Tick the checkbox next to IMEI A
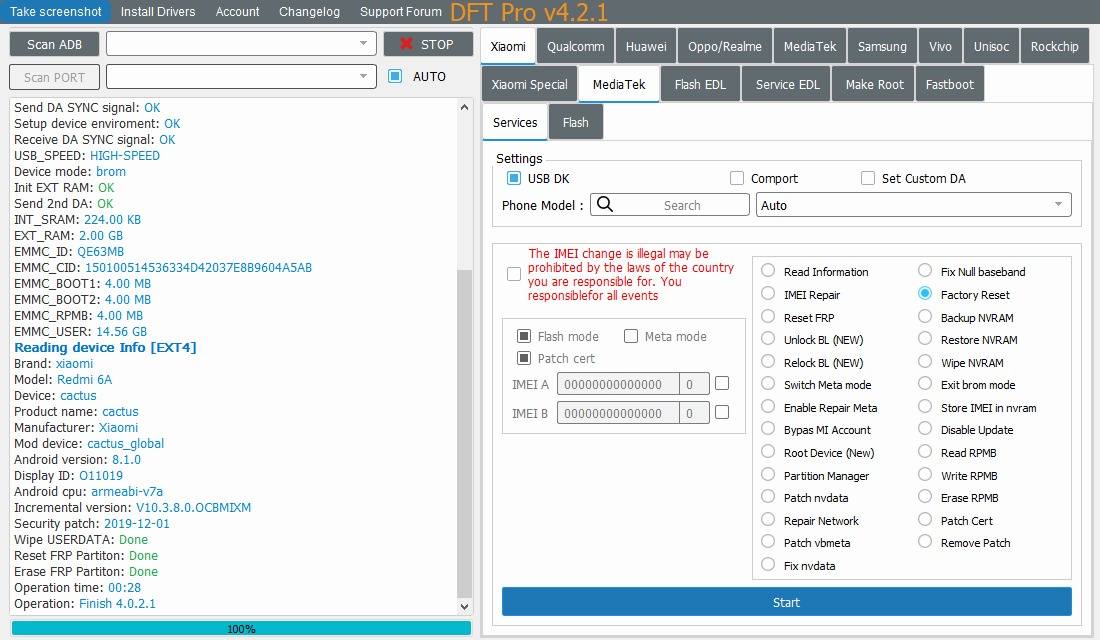This screenshot has height=640, width=1100. coord(722,383)
